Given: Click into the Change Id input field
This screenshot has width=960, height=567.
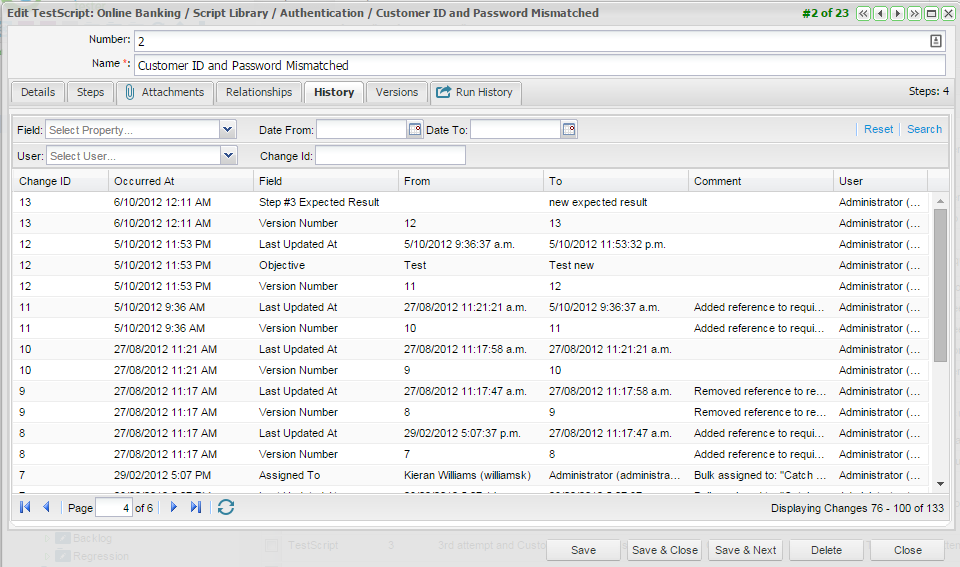Looking at the screenshot, I should point(390,156).
